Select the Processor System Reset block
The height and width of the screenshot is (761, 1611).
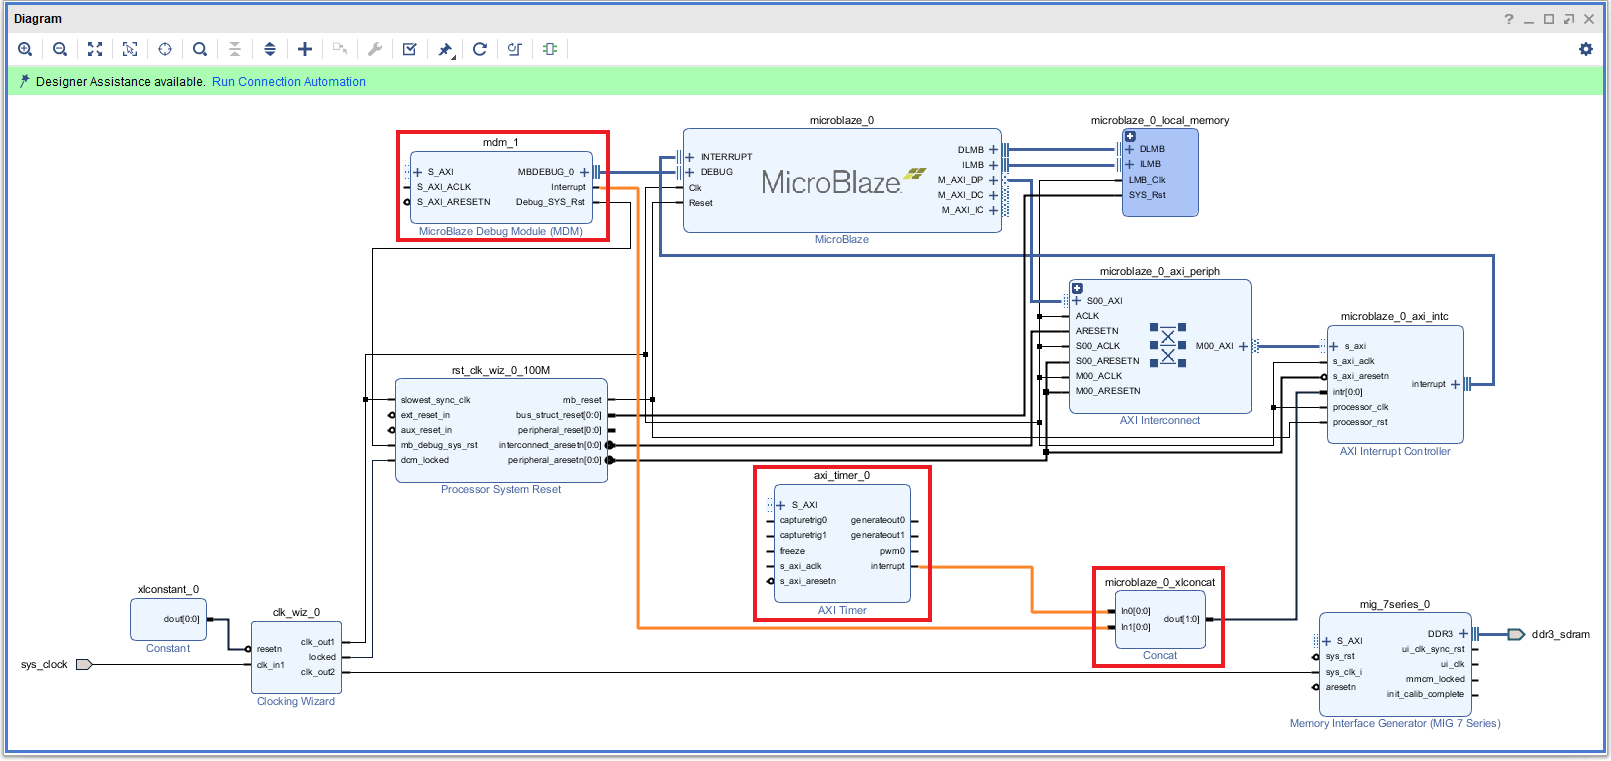tap(500, 430)
